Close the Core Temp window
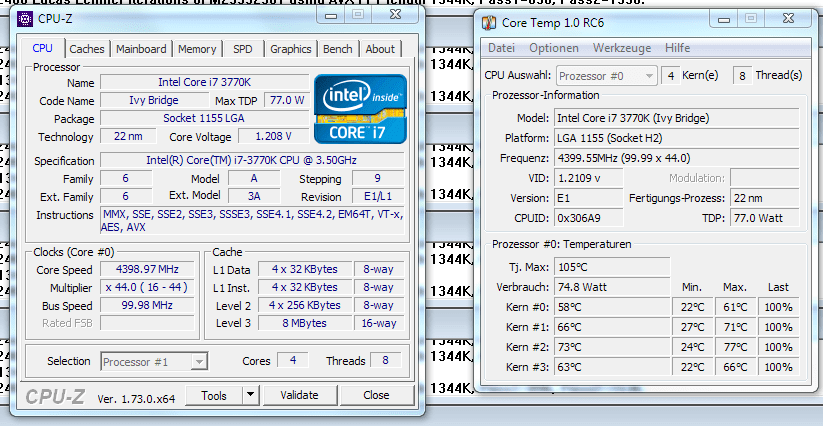 788,19
